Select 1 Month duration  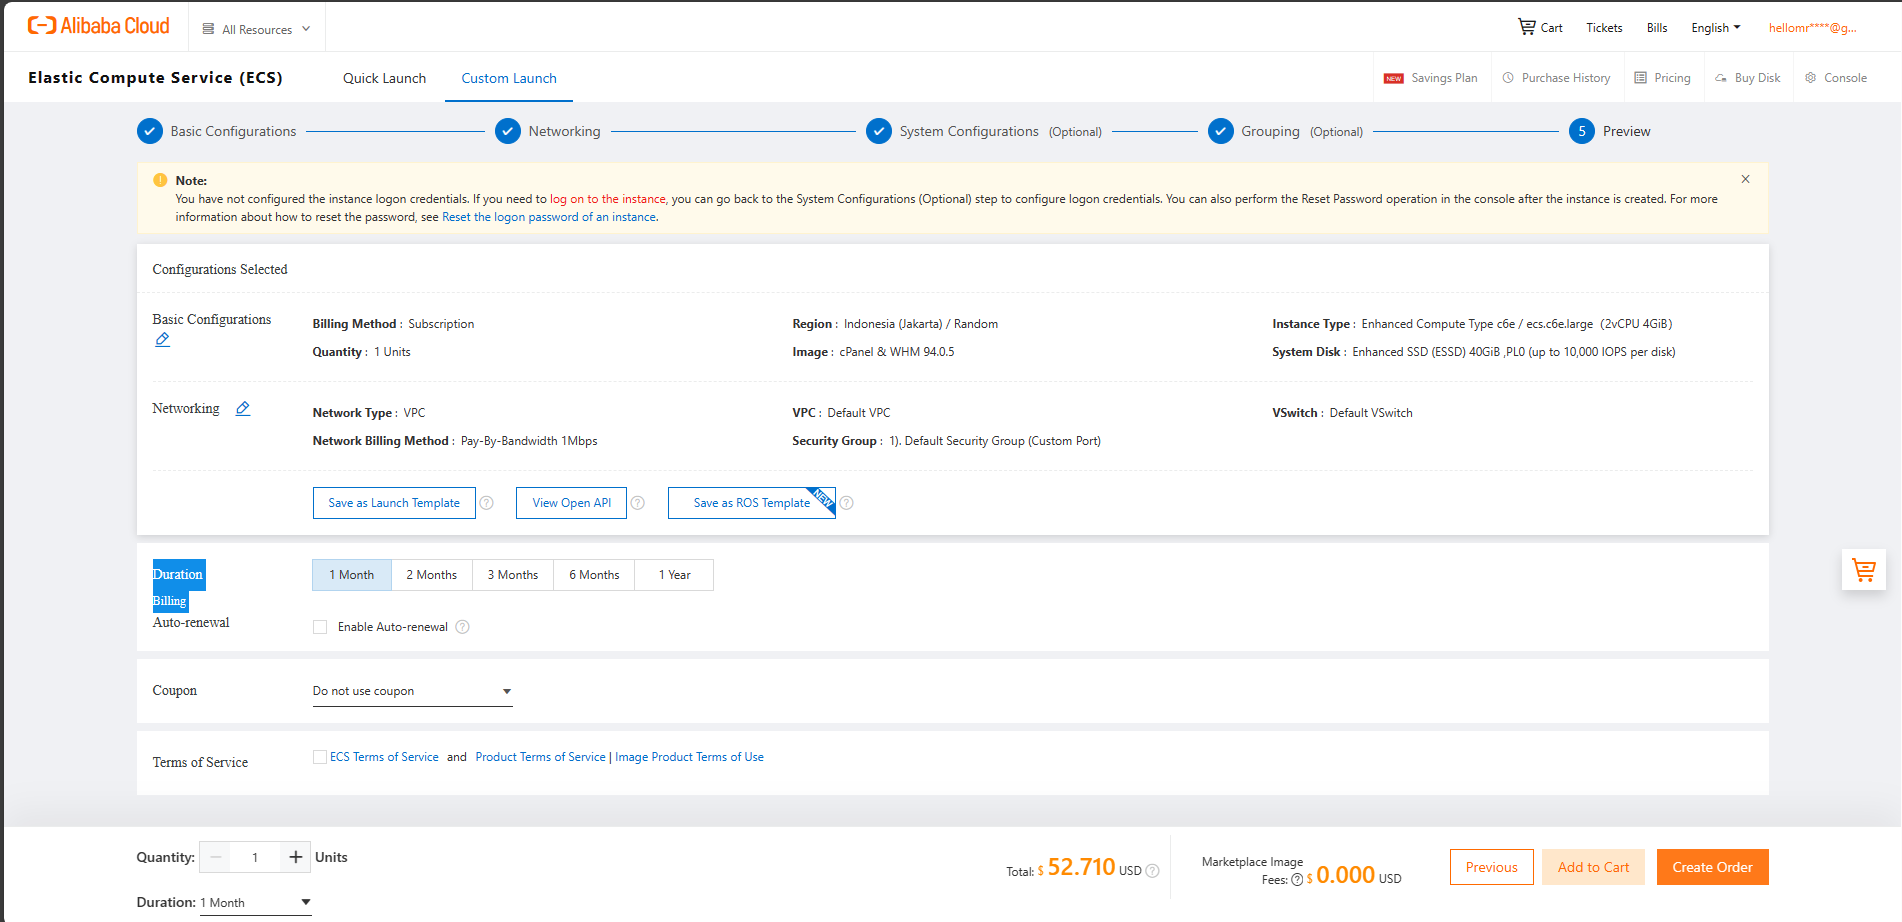coord(352,575)
